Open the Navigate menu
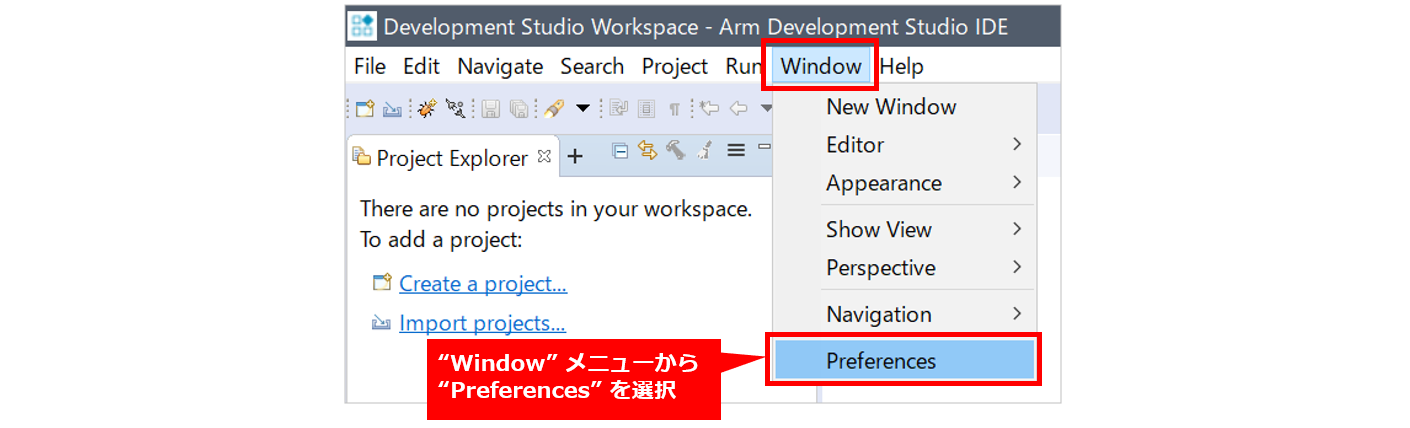 point(500,67)
